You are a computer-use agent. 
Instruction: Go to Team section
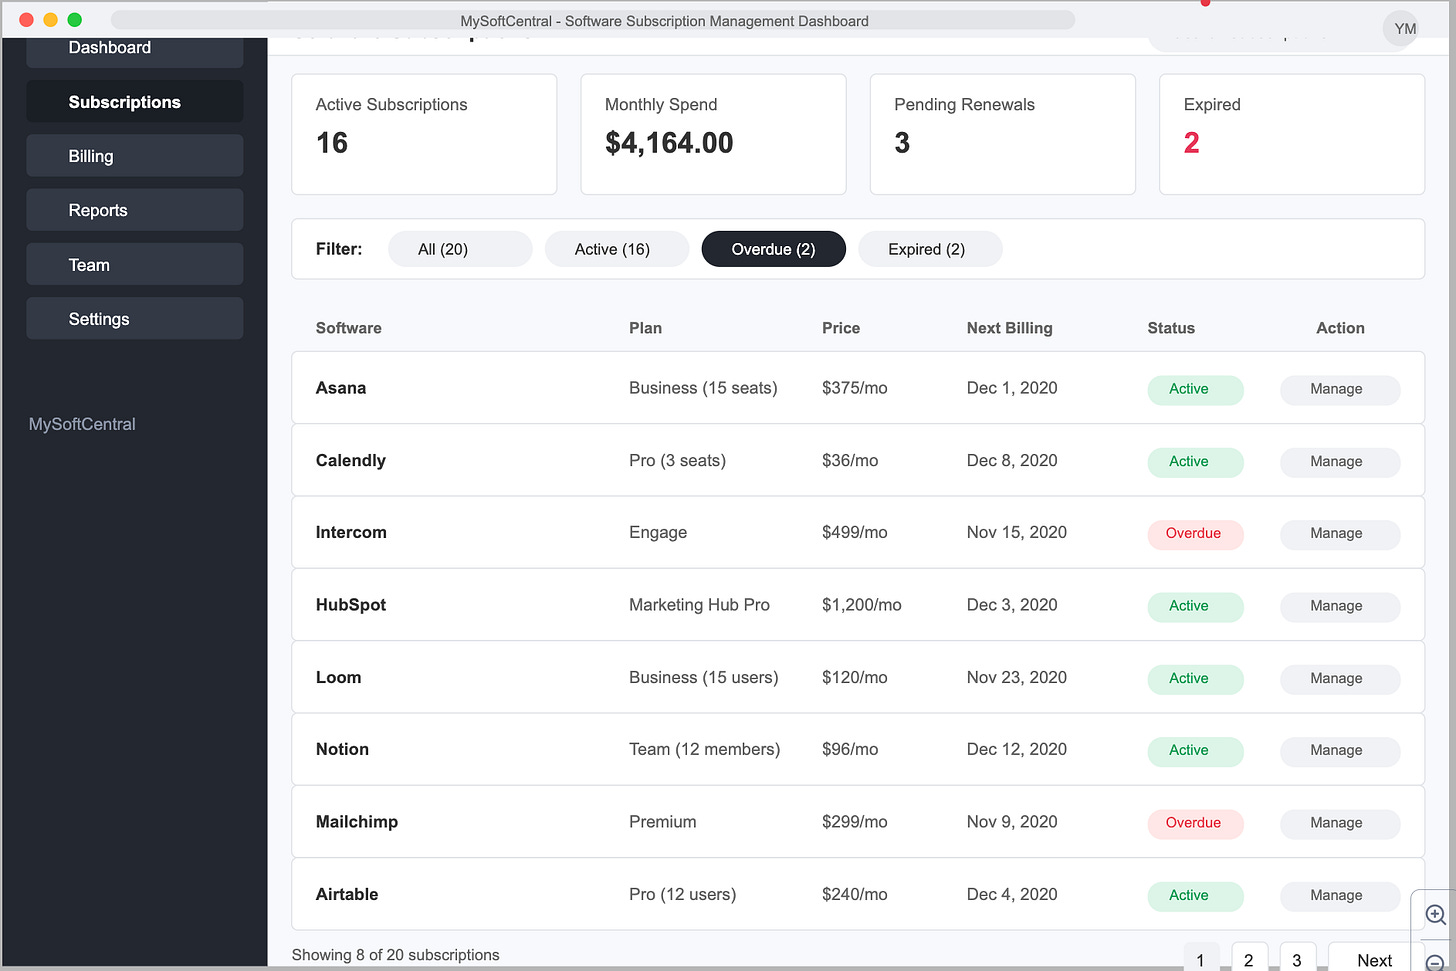[135, 265]
